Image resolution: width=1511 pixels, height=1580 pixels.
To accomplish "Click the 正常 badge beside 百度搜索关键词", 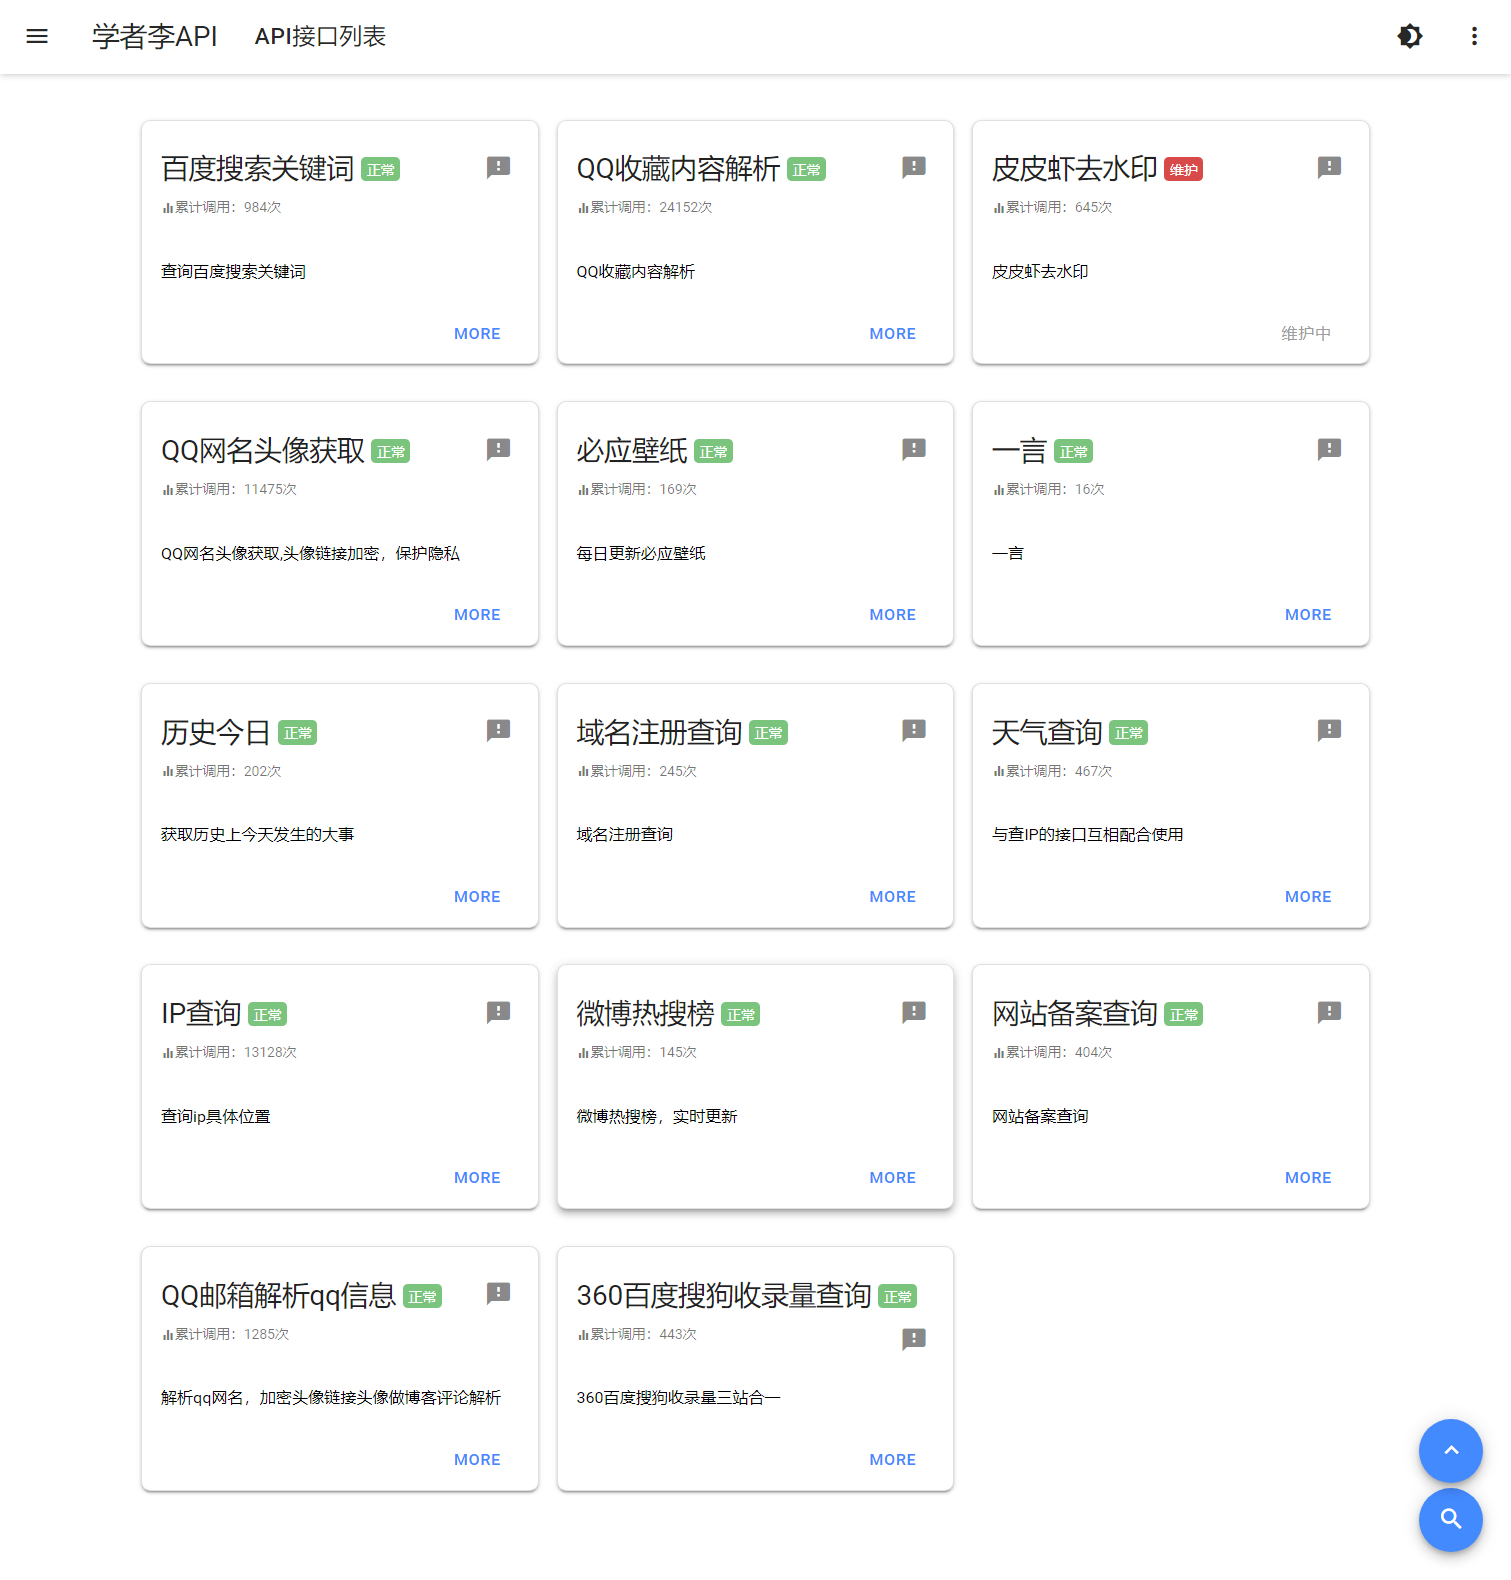I will [x=381, y=170].
